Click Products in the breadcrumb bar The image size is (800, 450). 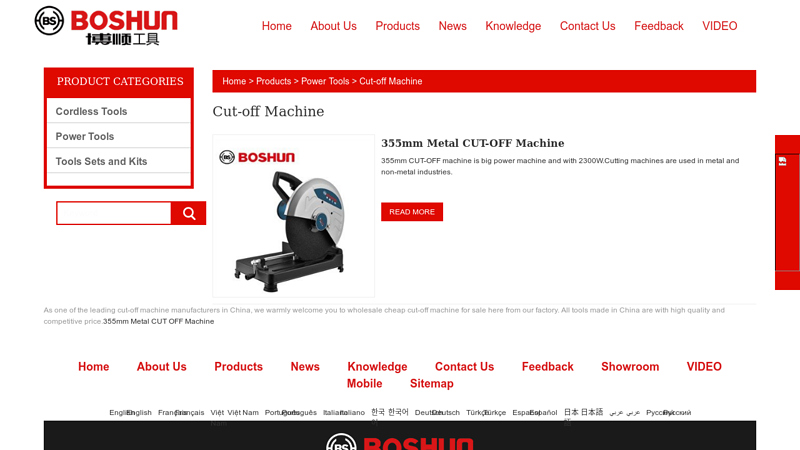(x=273, y=81)
